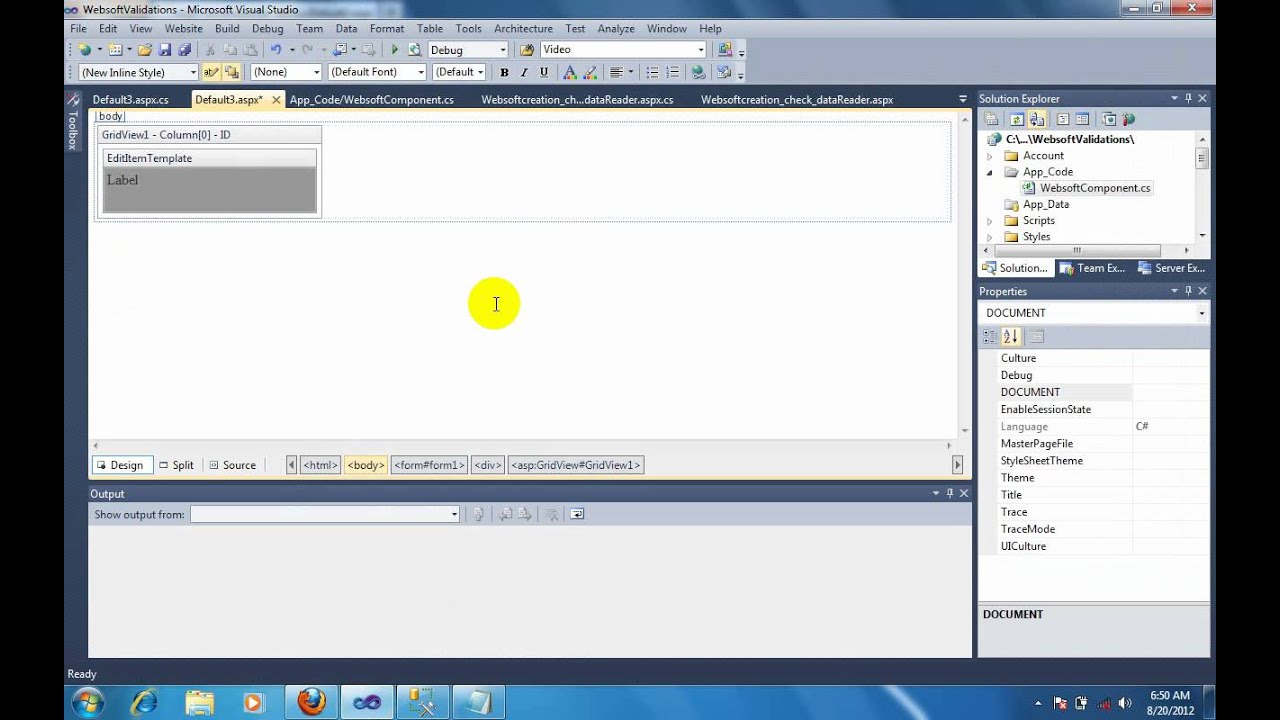
Task: Select the App_Data folder
Action: [1046, 205]
